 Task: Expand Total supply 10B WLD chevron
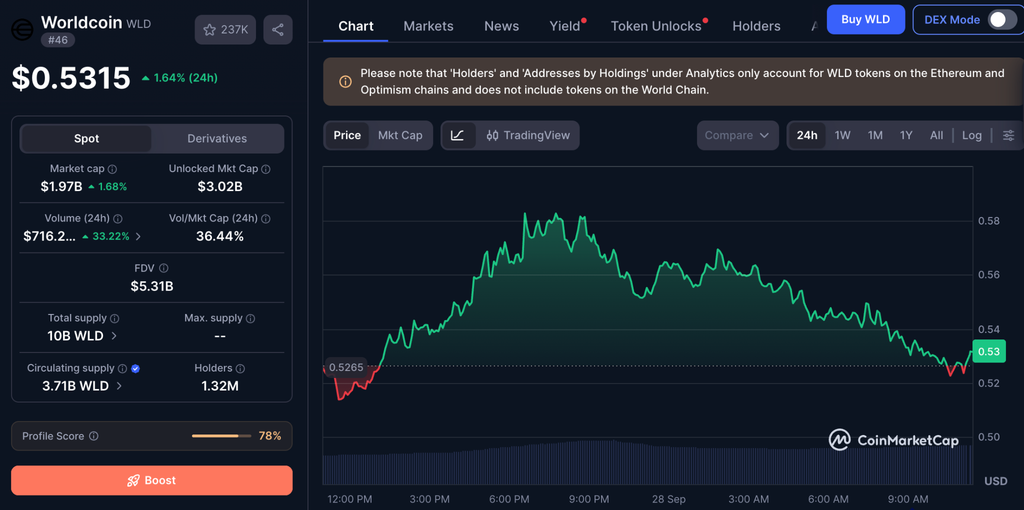[114, 336]
